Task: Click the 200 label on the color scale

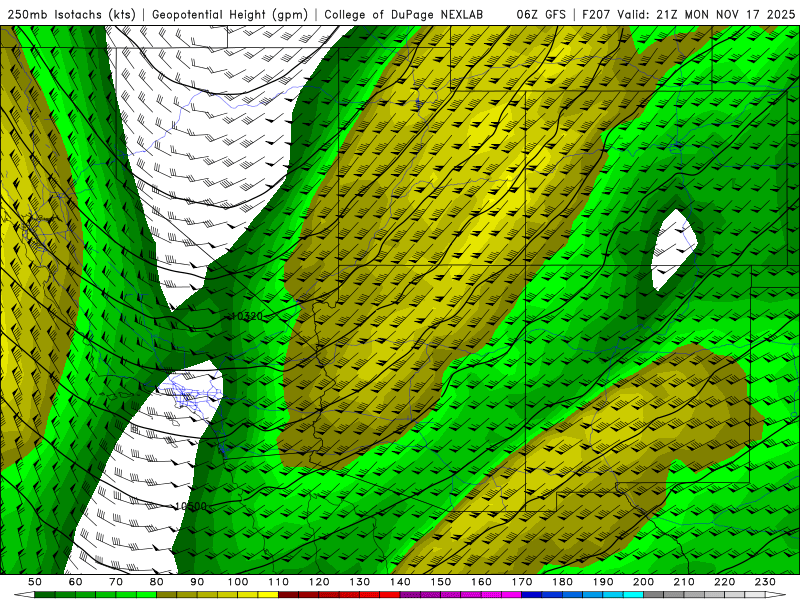Action: [x=643, y=582]
